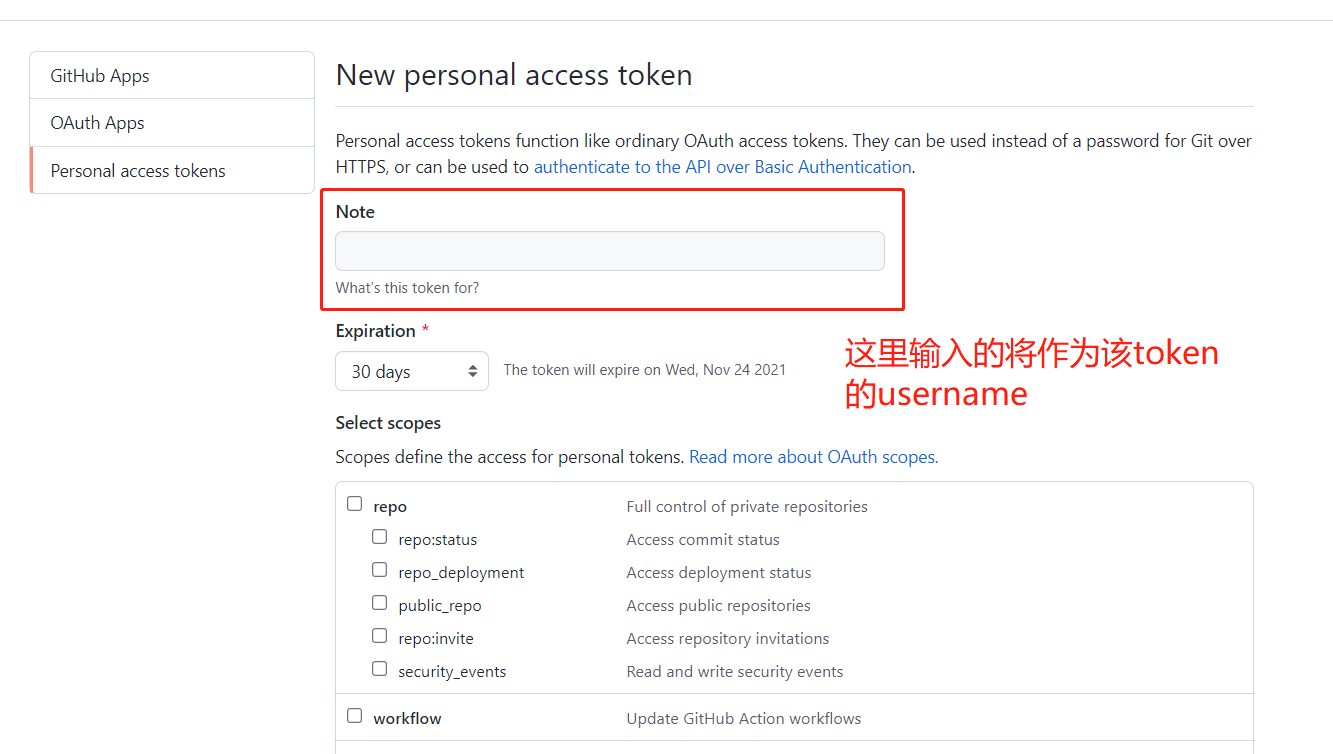Enable the security_events scope

(380, 668)
